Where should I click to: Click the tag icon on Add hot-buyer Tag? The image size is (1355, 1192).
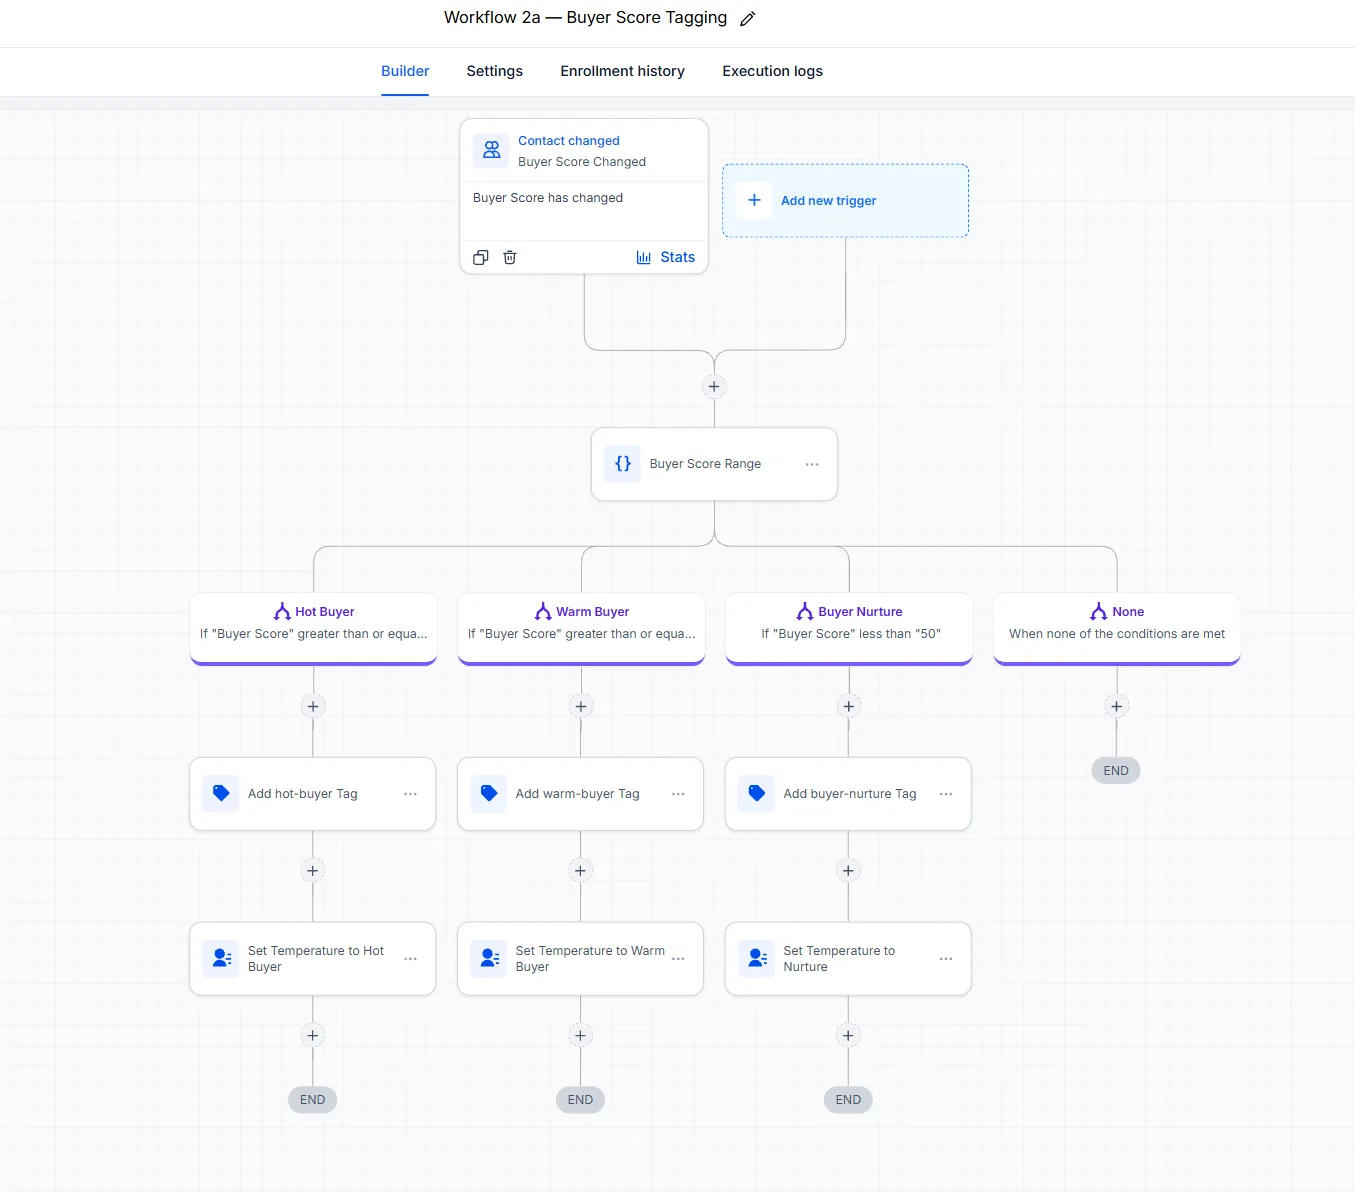(x=221, y=794)
